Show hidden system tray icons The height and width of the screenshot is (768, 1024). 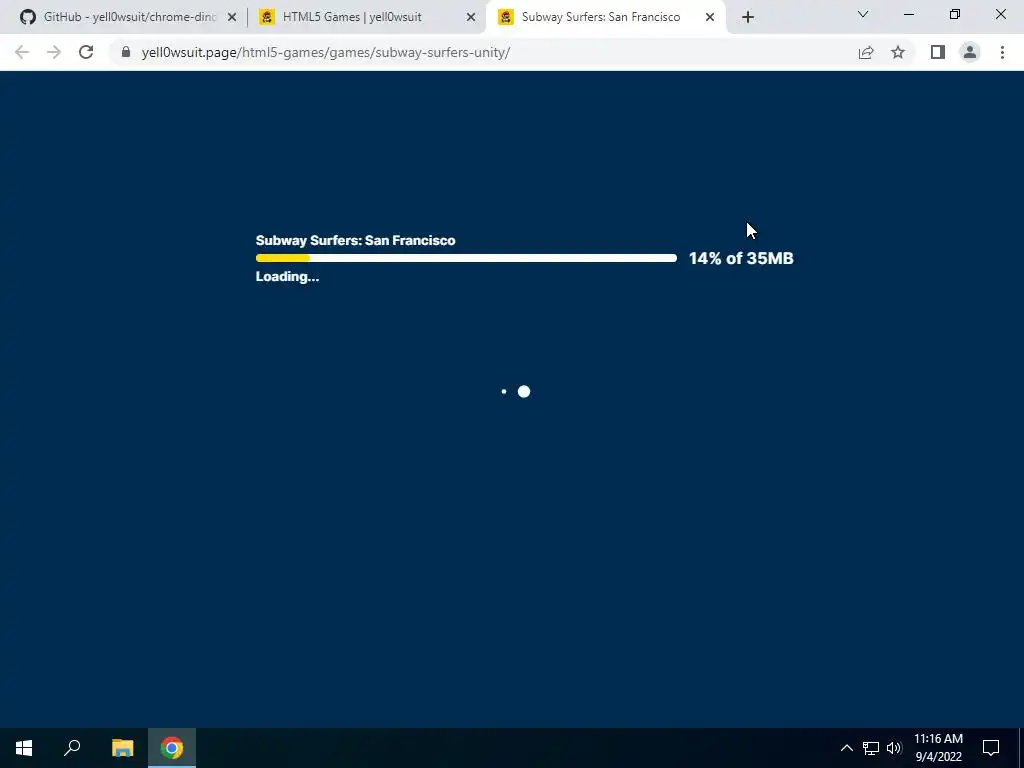point(846,748)
